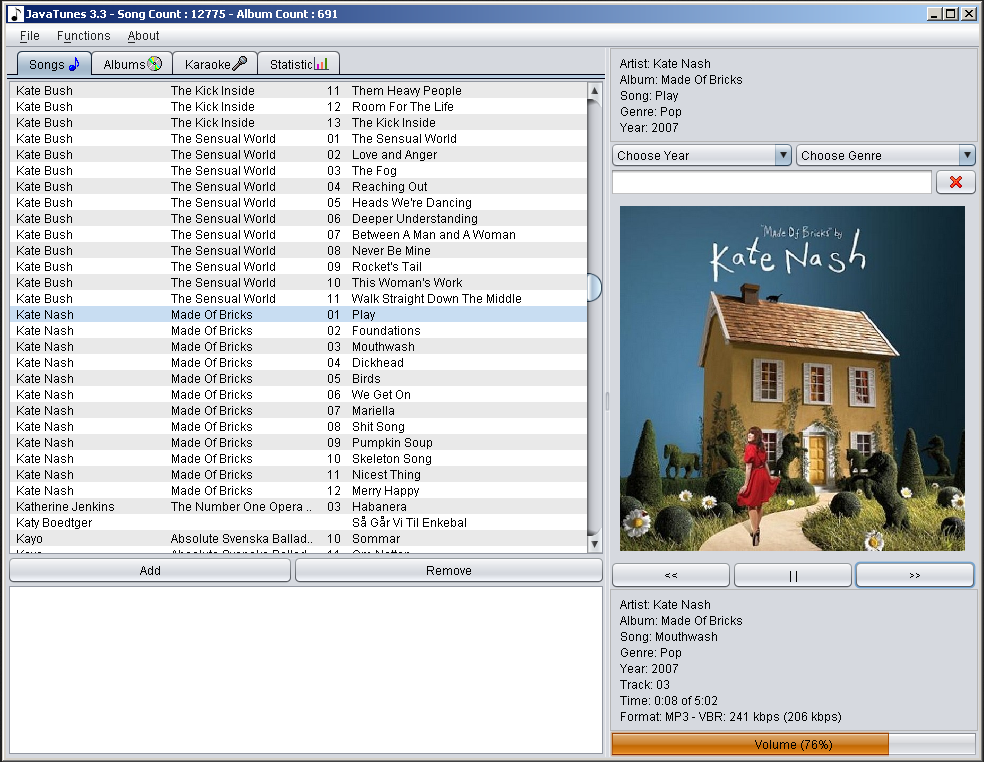
Task: Open the Choose Genre dropdown
Action: coord(885,155)
